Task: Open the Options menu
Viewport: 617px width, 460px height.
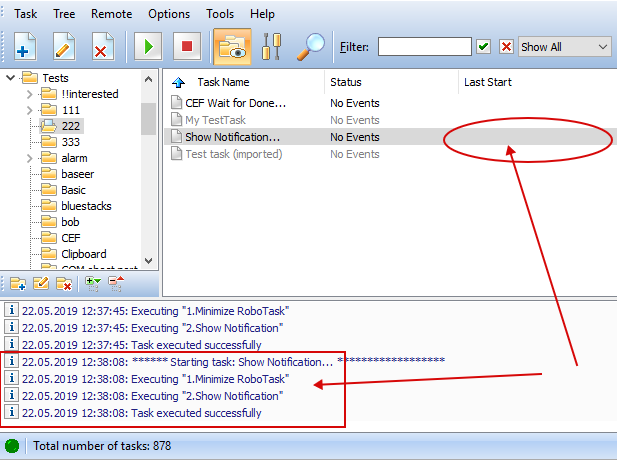Action: click(169, 14)
